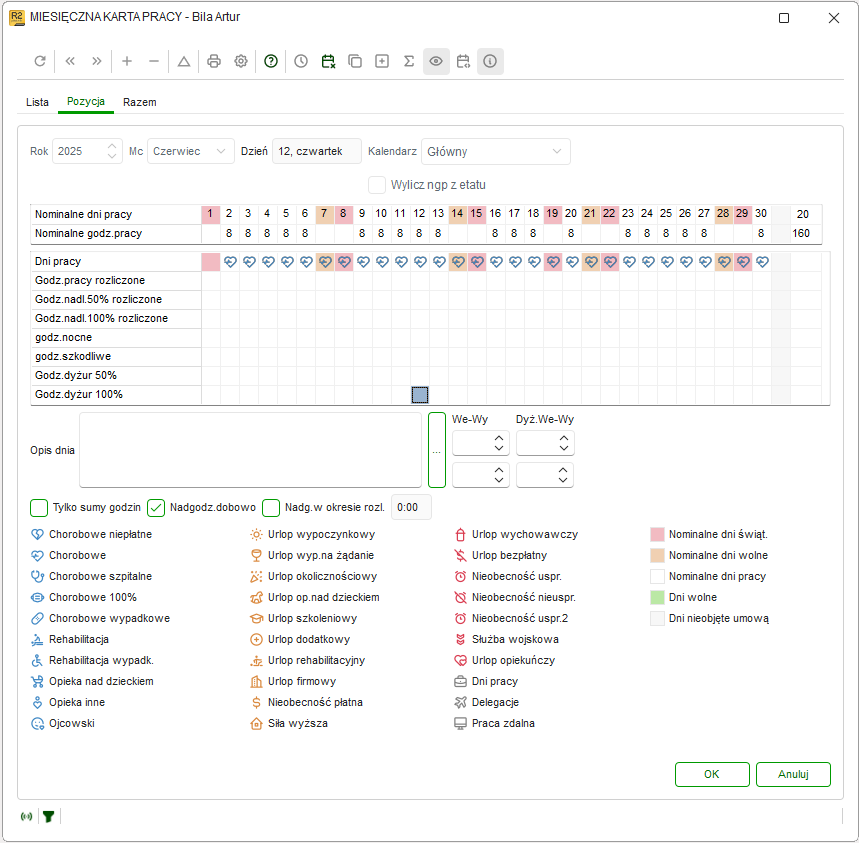Click the refresh icon in the toolbar
Screen dimensions: 859x843
pyautogui.click(x=40, y=61)
